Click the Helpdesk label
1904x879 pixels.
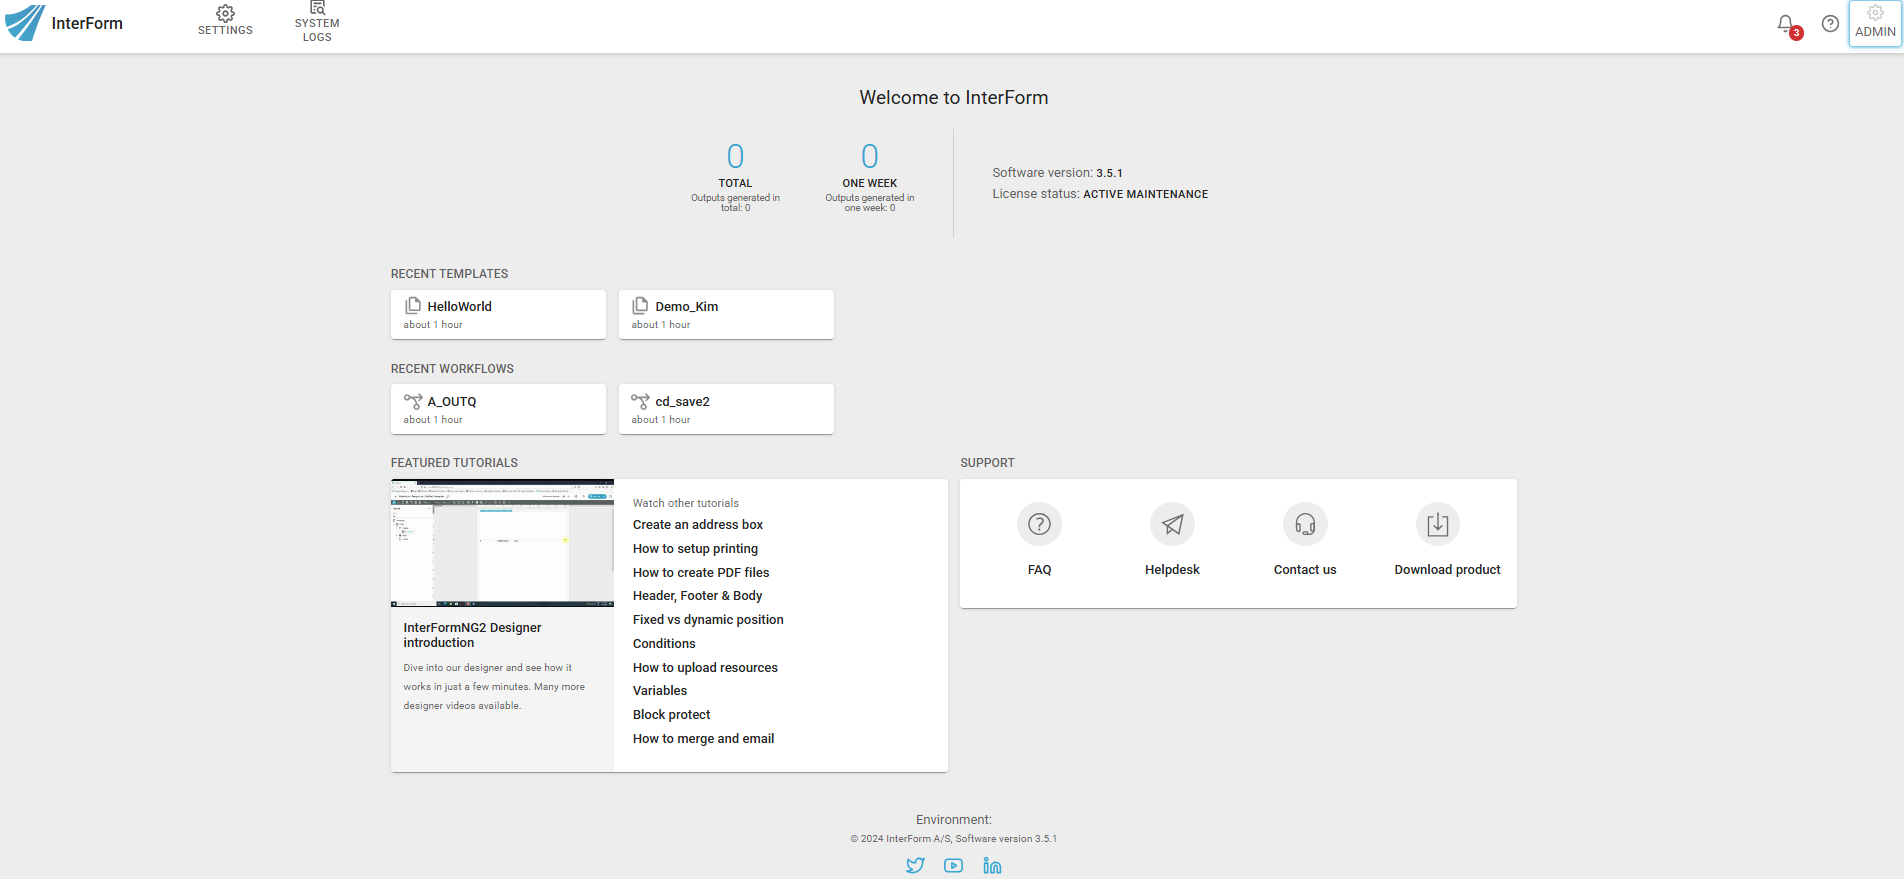click(1172, 570)
